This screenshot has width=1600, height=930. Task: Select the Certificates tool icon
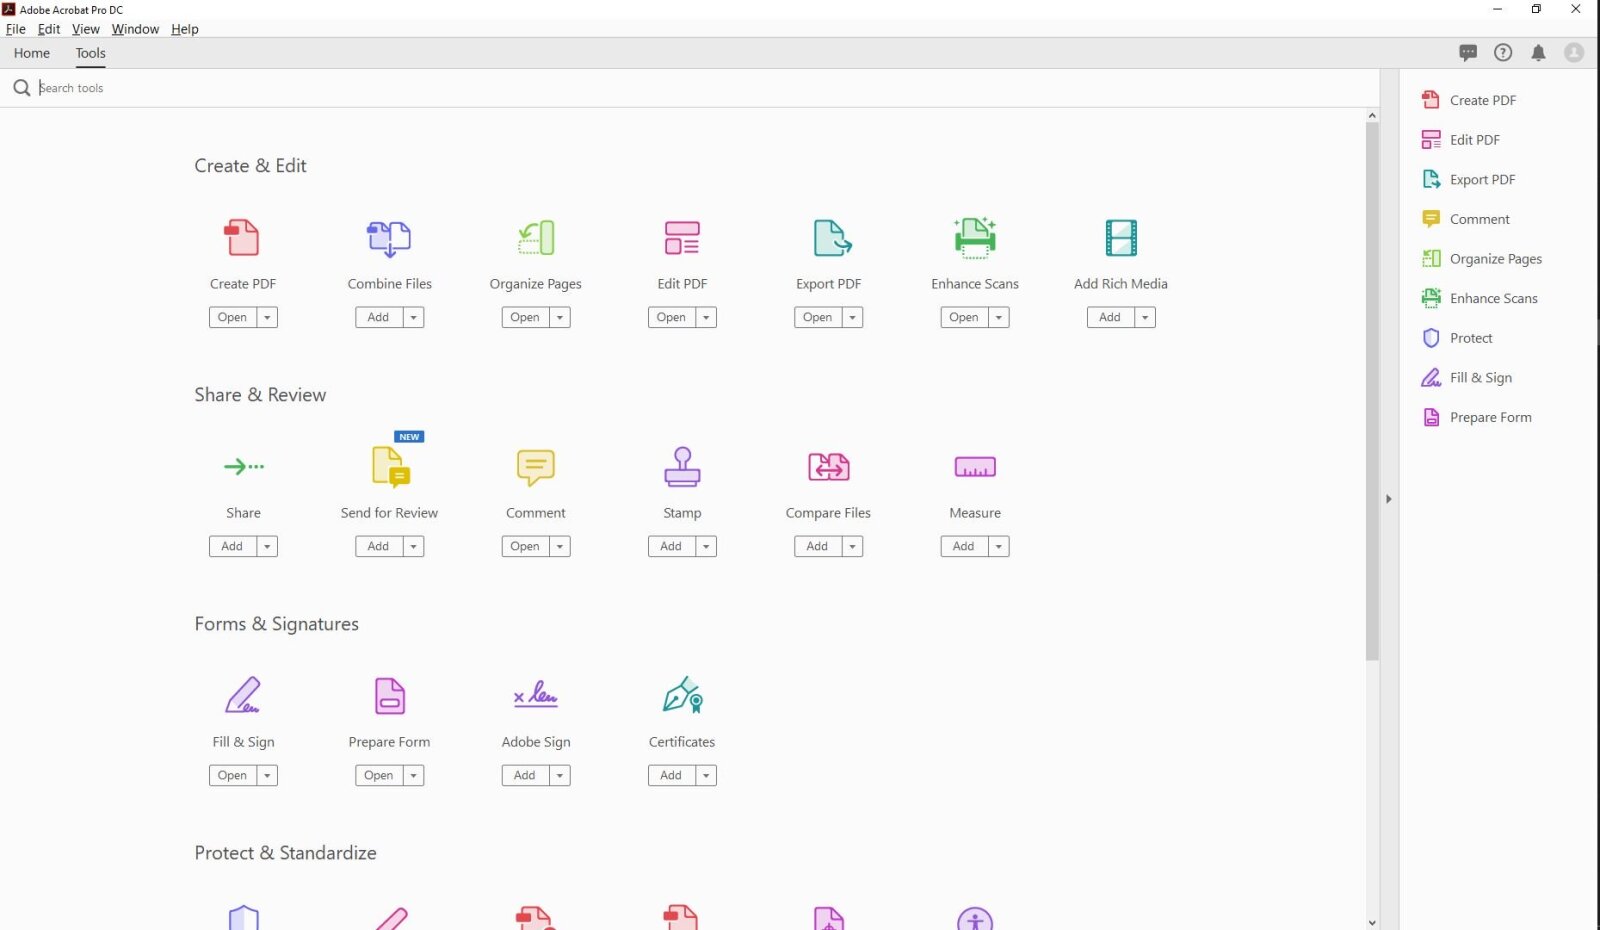click(x=681, y=696)
